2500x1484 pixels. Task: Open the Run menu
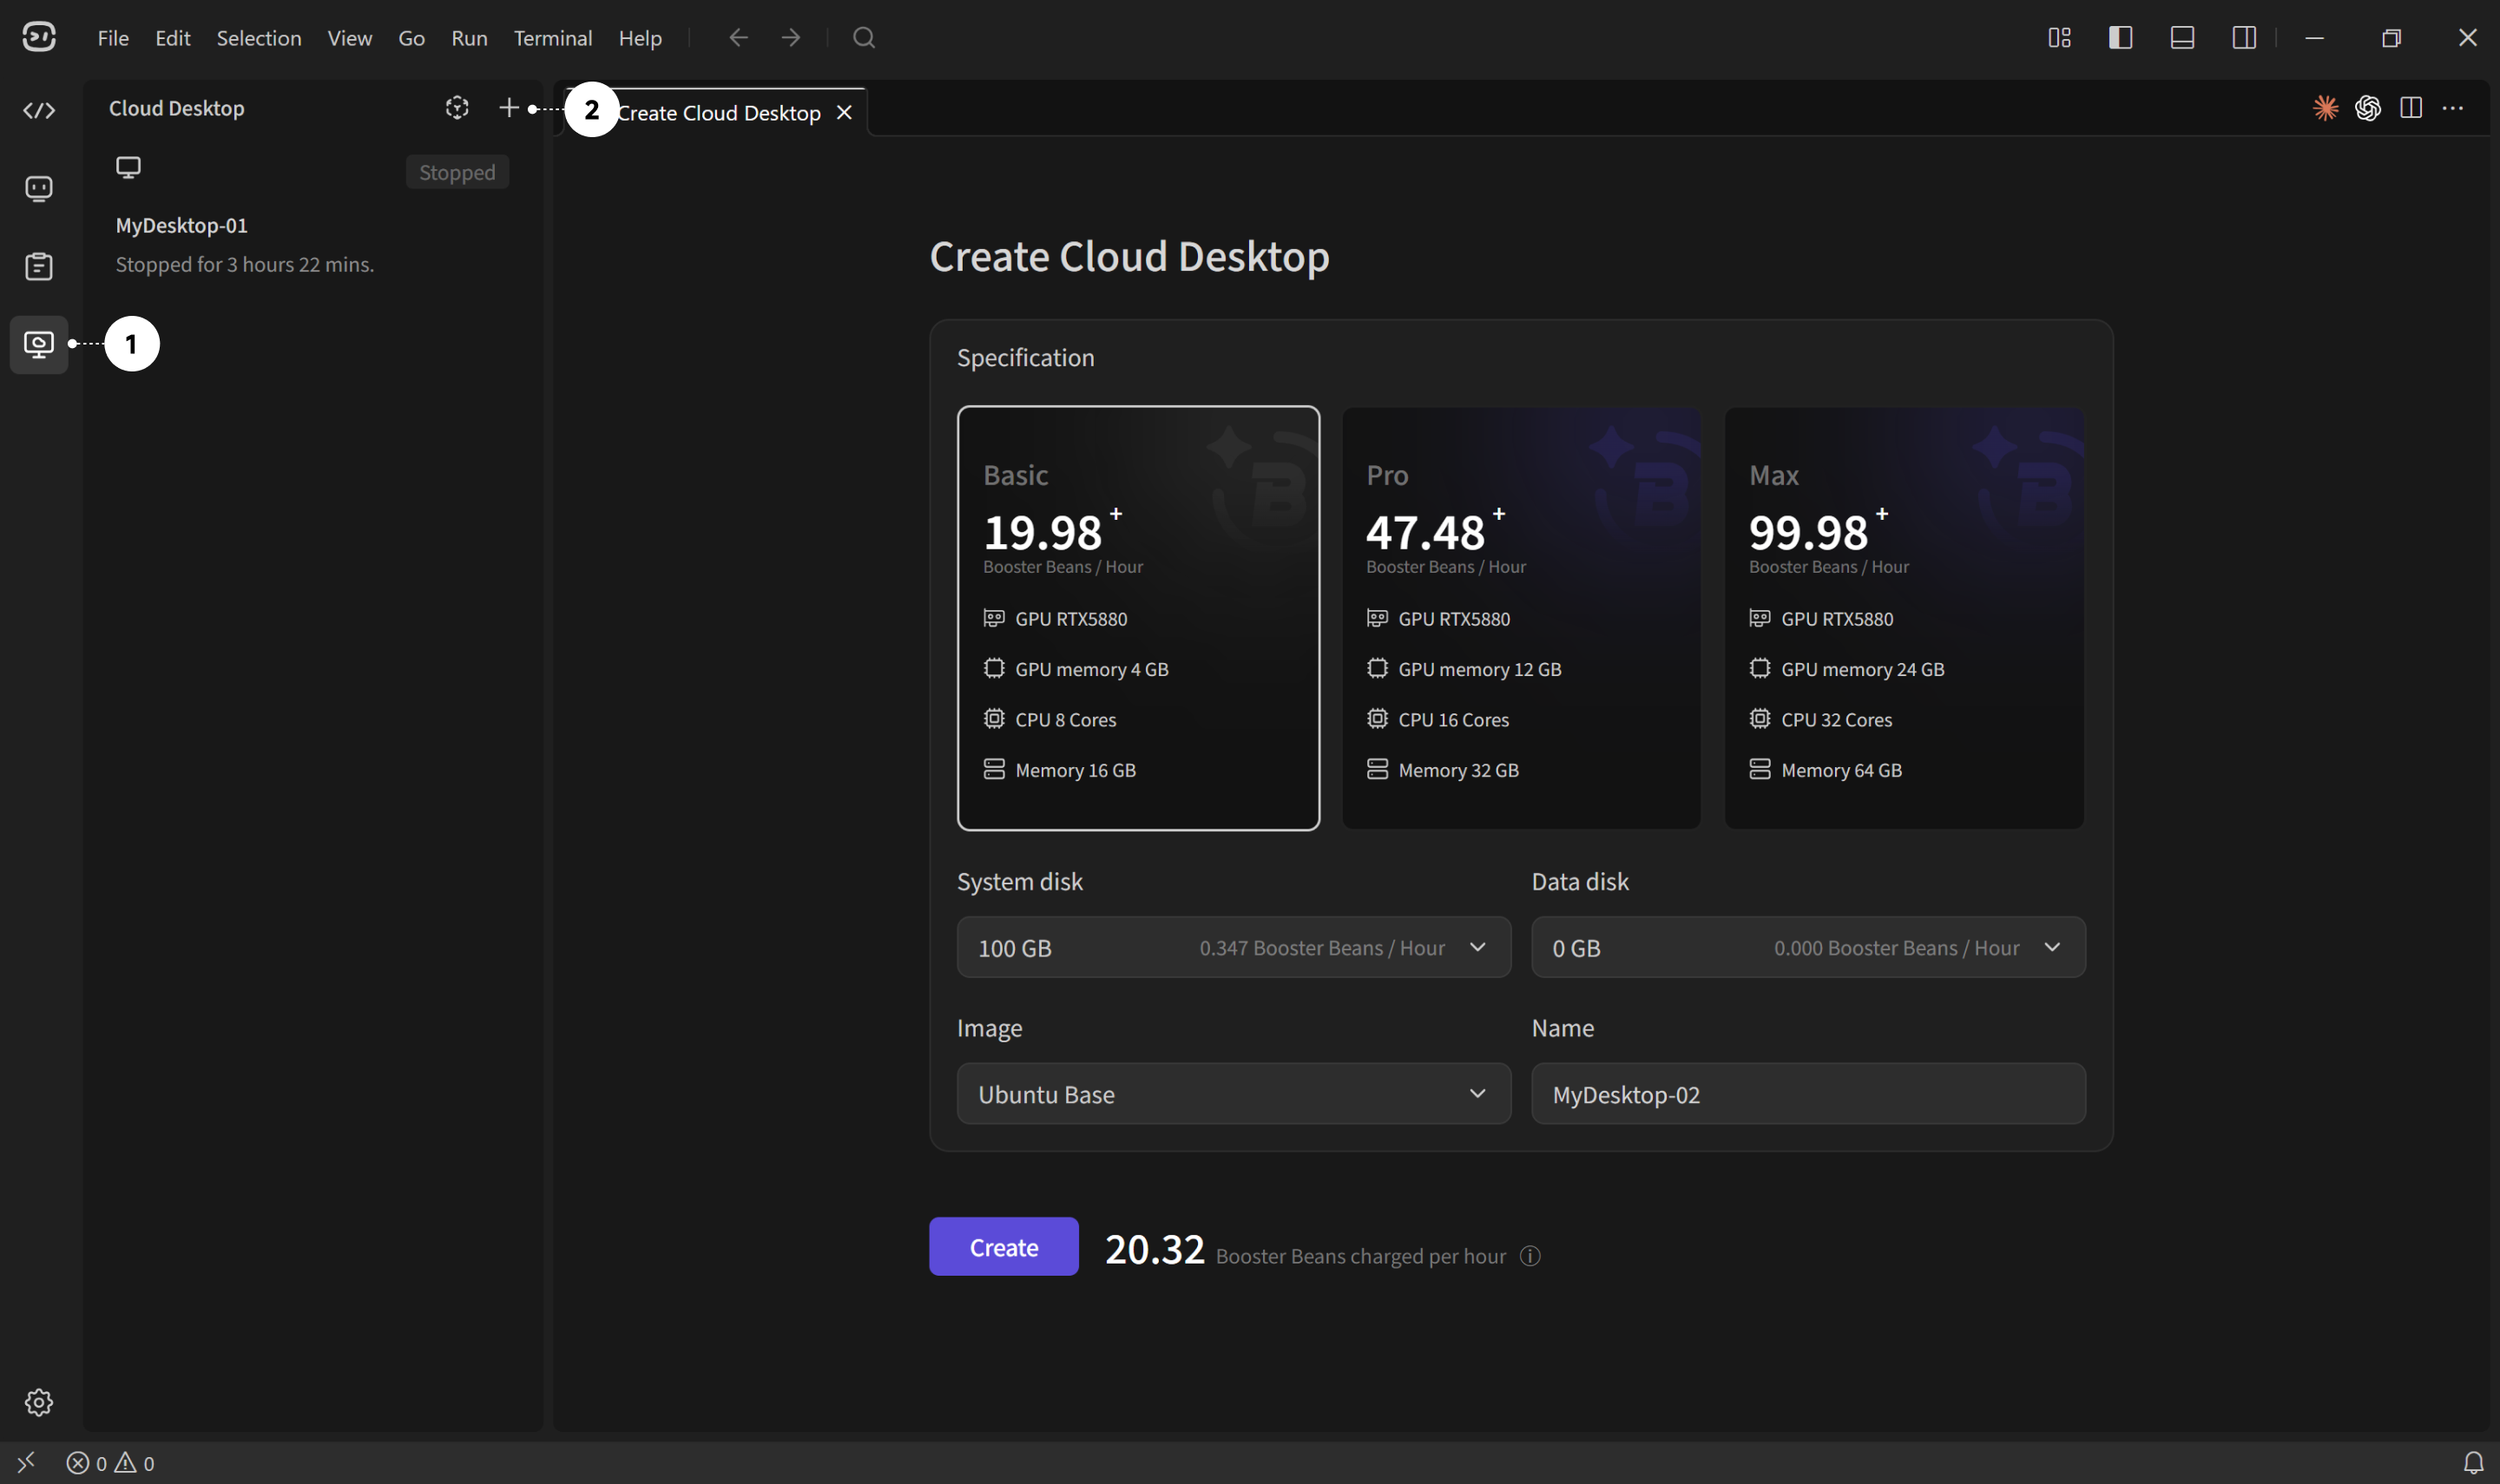pos(469,38)
